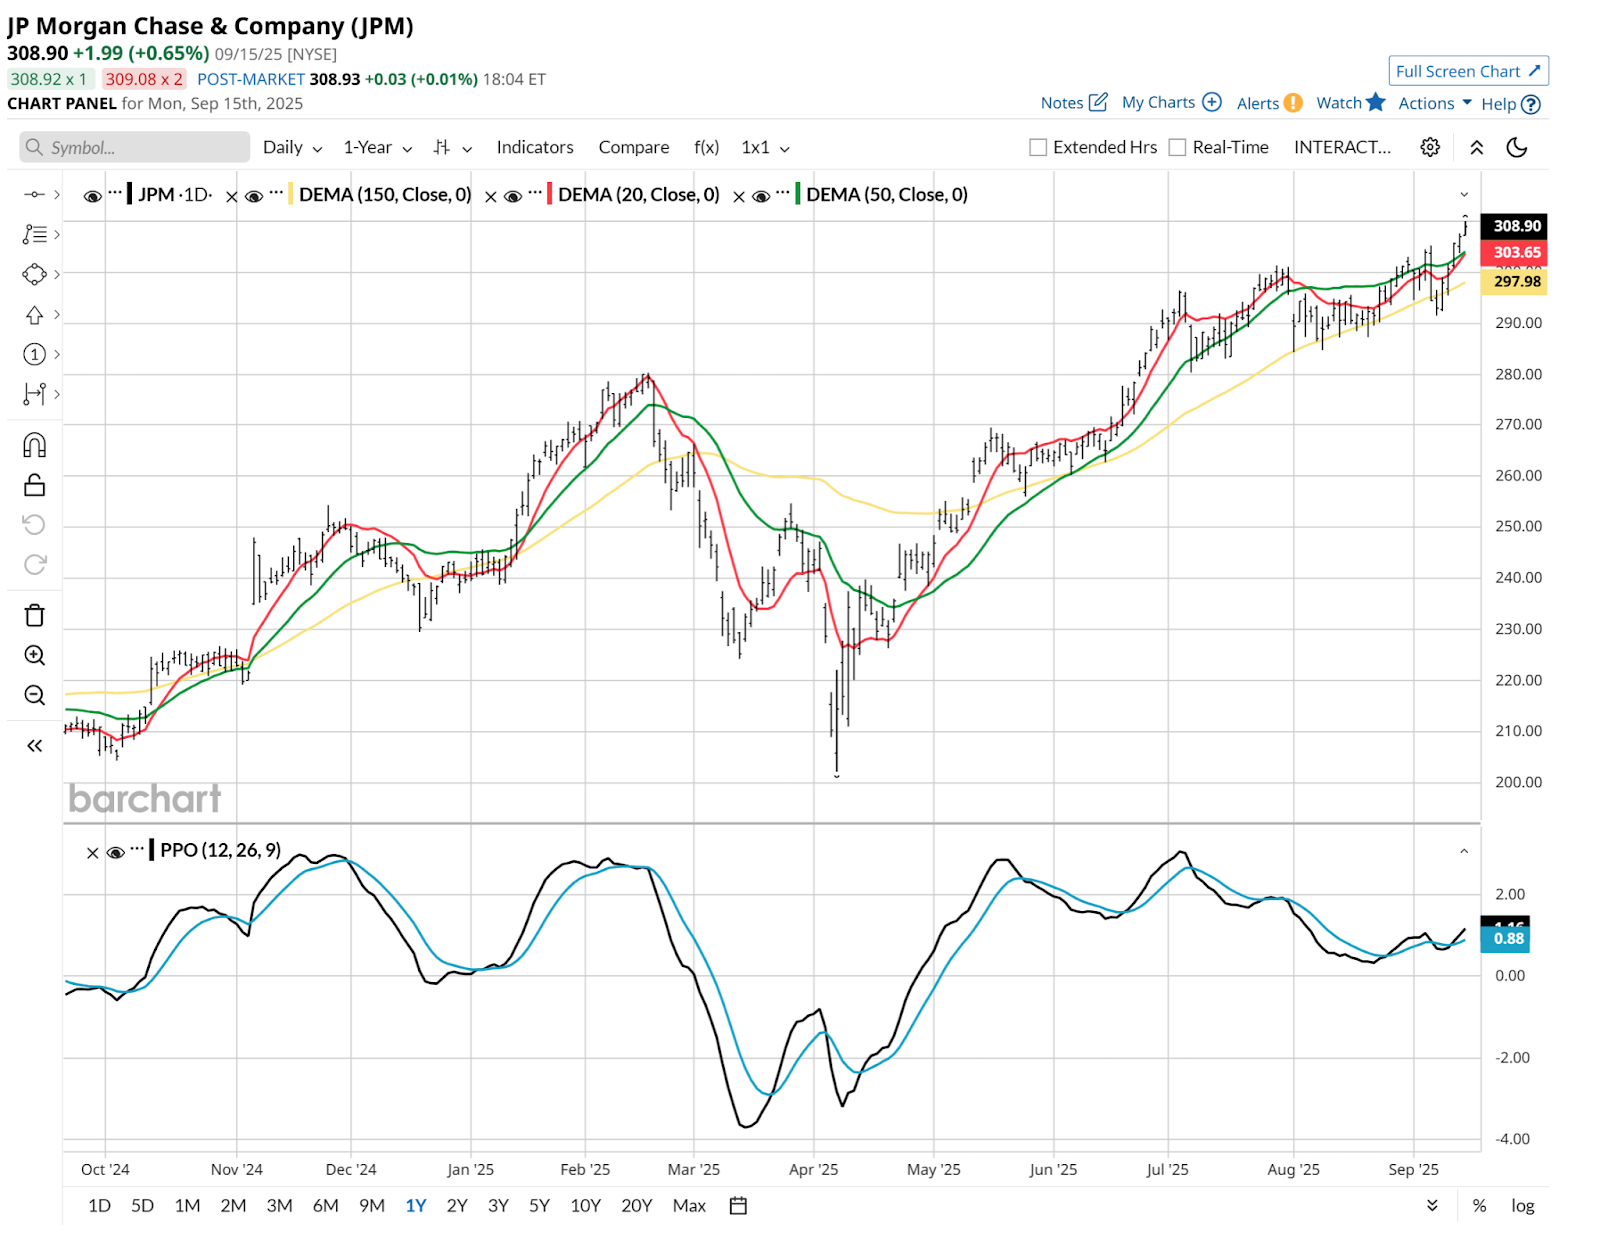
Task: Click the double-chevron collapse toolbar icon
Action: [x=1476, y=147]
